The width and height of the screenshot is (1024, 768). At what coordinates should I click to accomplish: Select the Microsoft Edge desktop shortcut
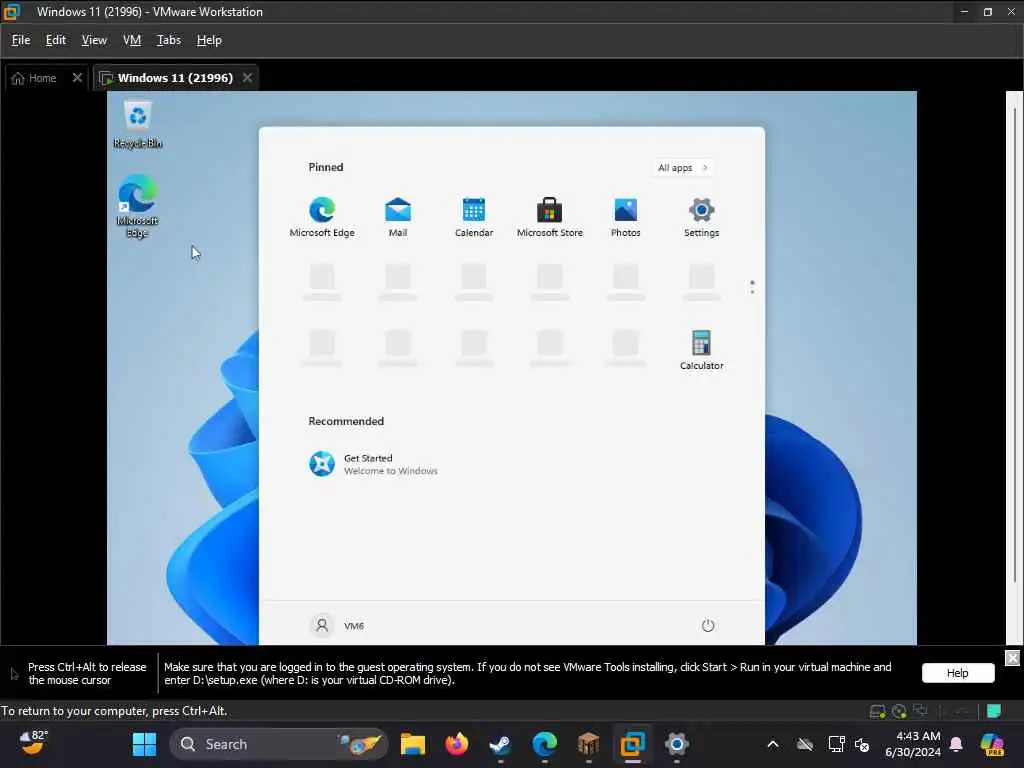137,206
